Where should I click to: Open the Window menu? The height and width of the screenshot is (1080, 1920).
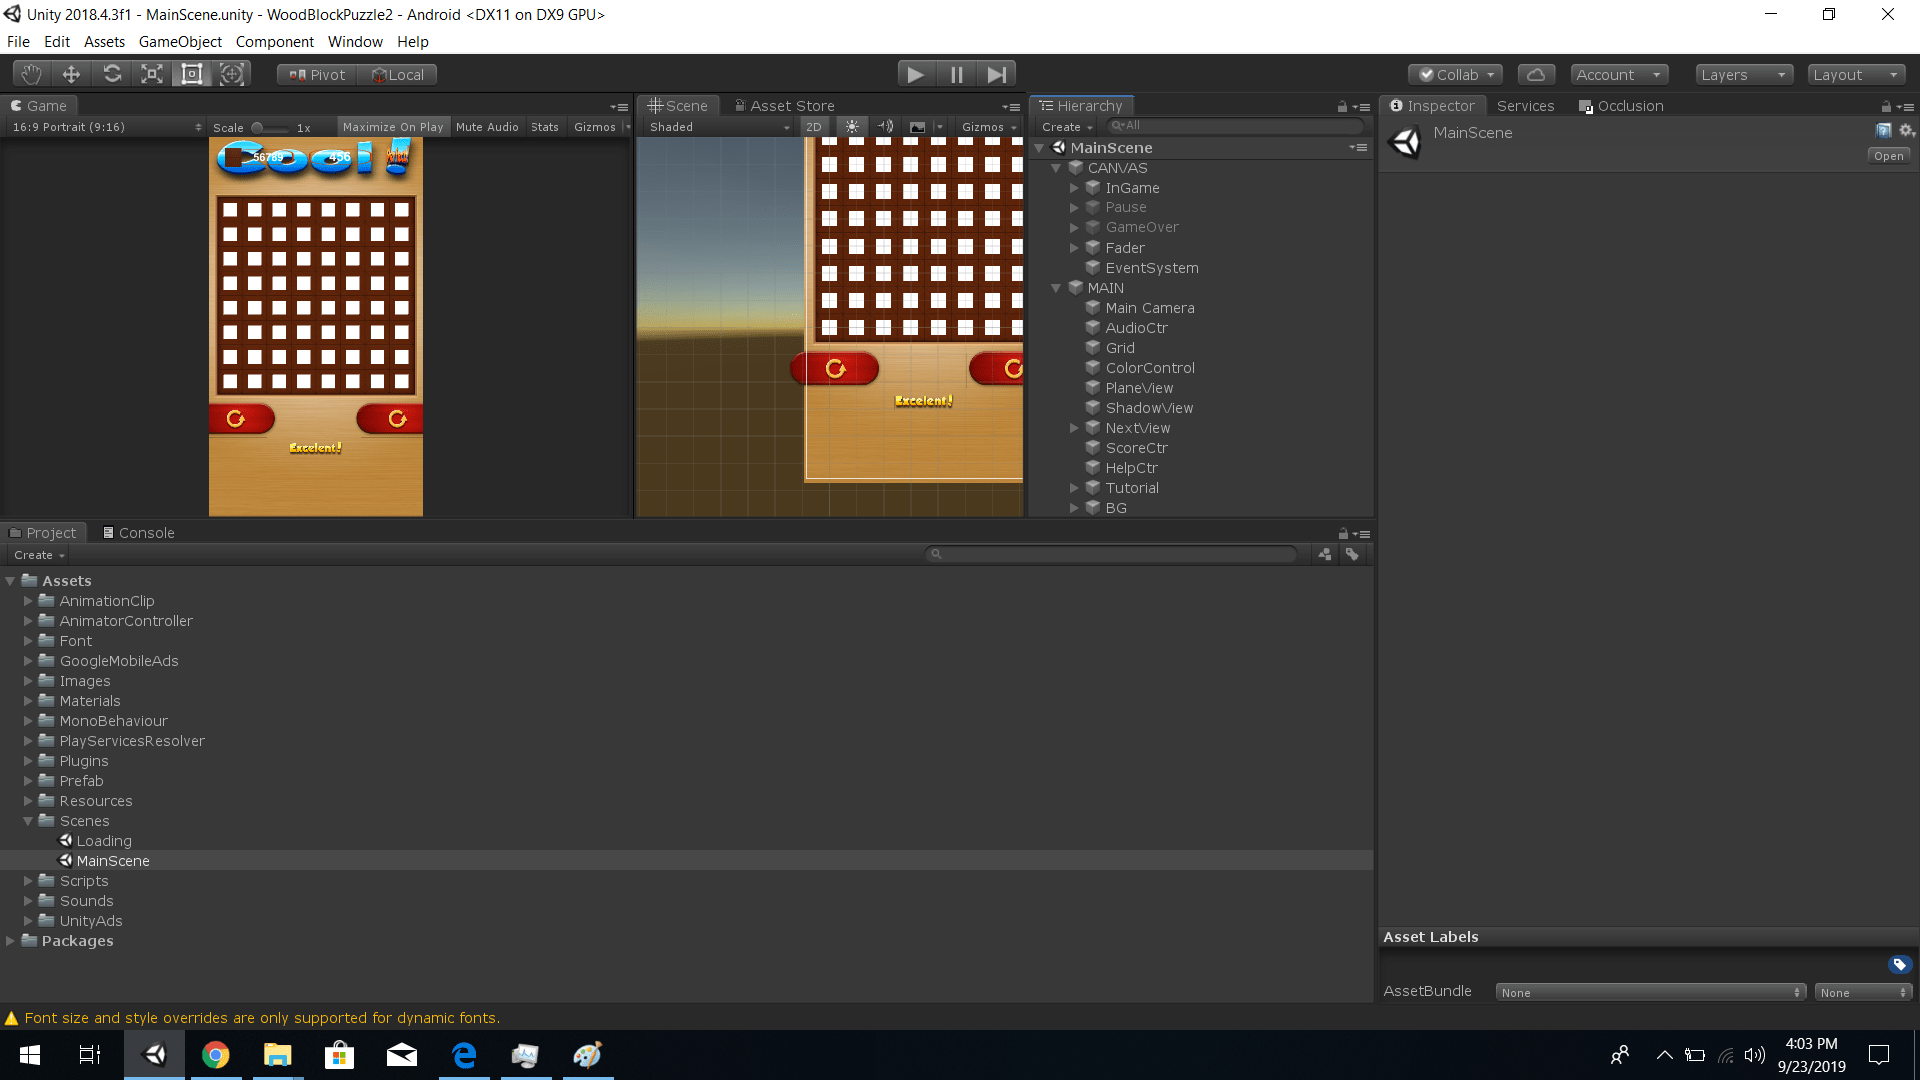[x=355, y=42]
